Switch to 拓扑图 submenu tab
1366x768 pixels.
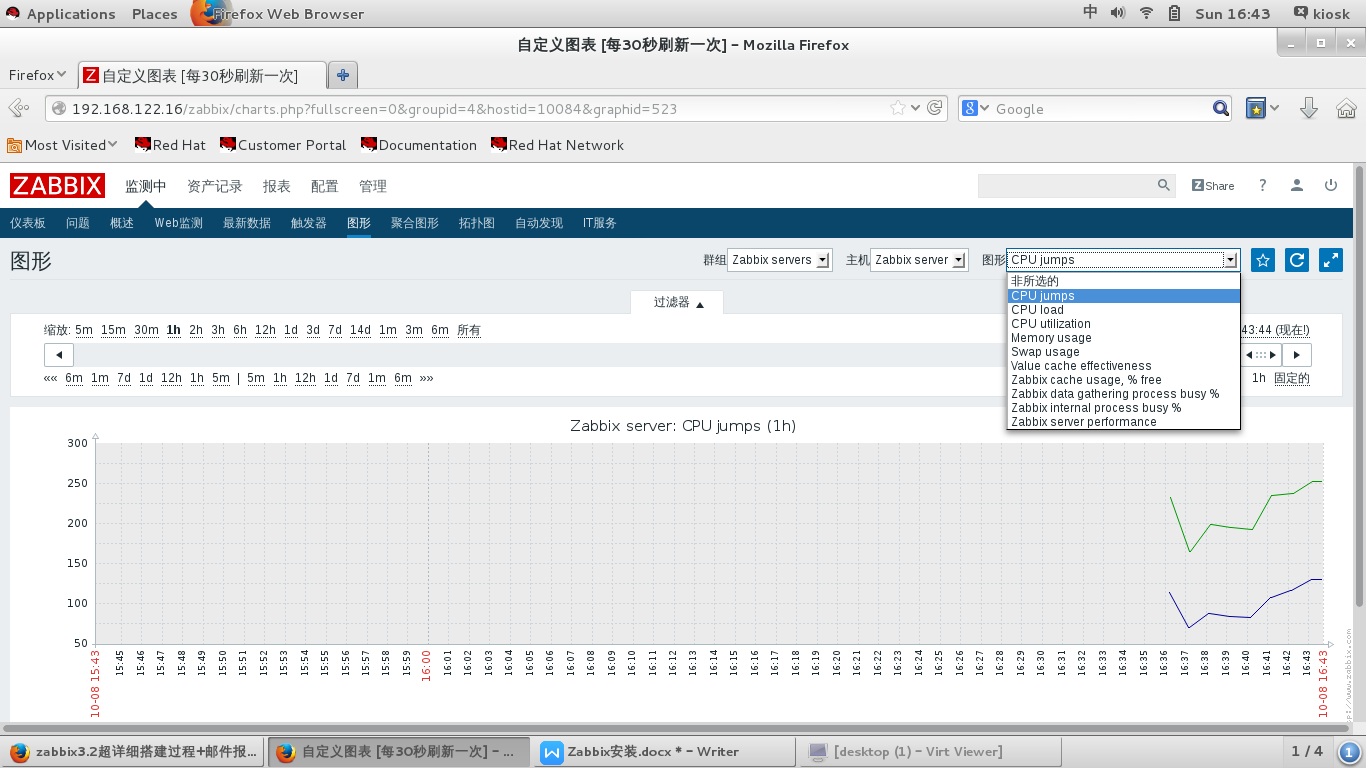(x=476, y=223)
